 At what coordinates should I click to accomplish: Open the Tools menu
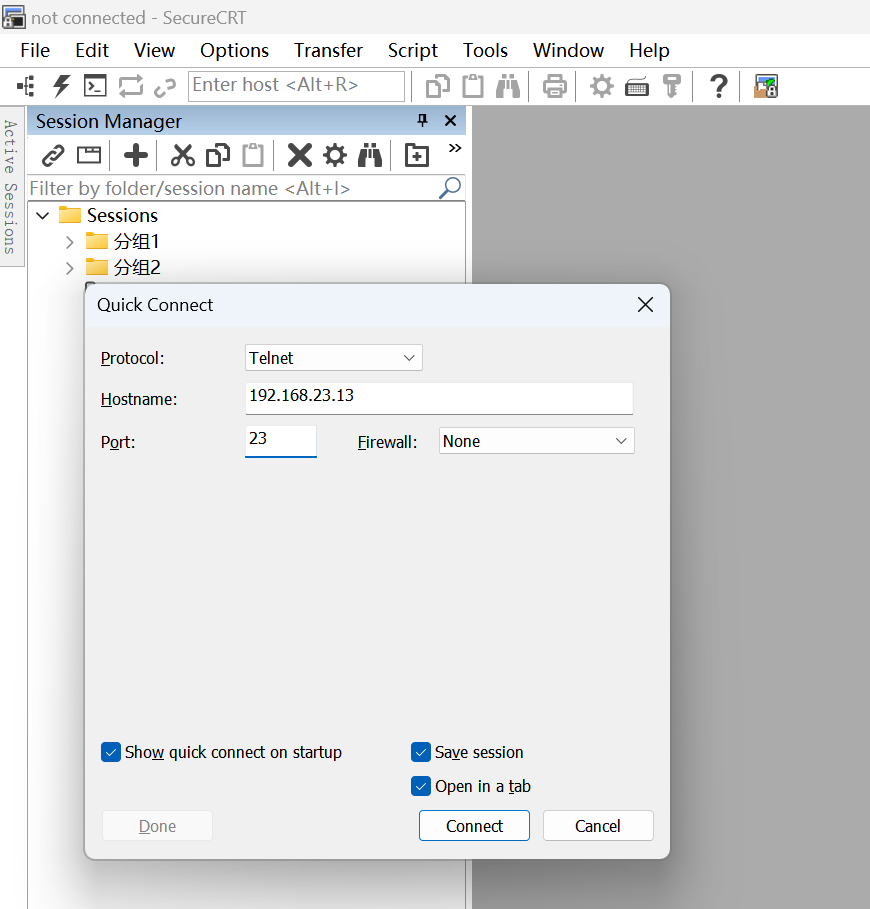(x=485, y=50)
